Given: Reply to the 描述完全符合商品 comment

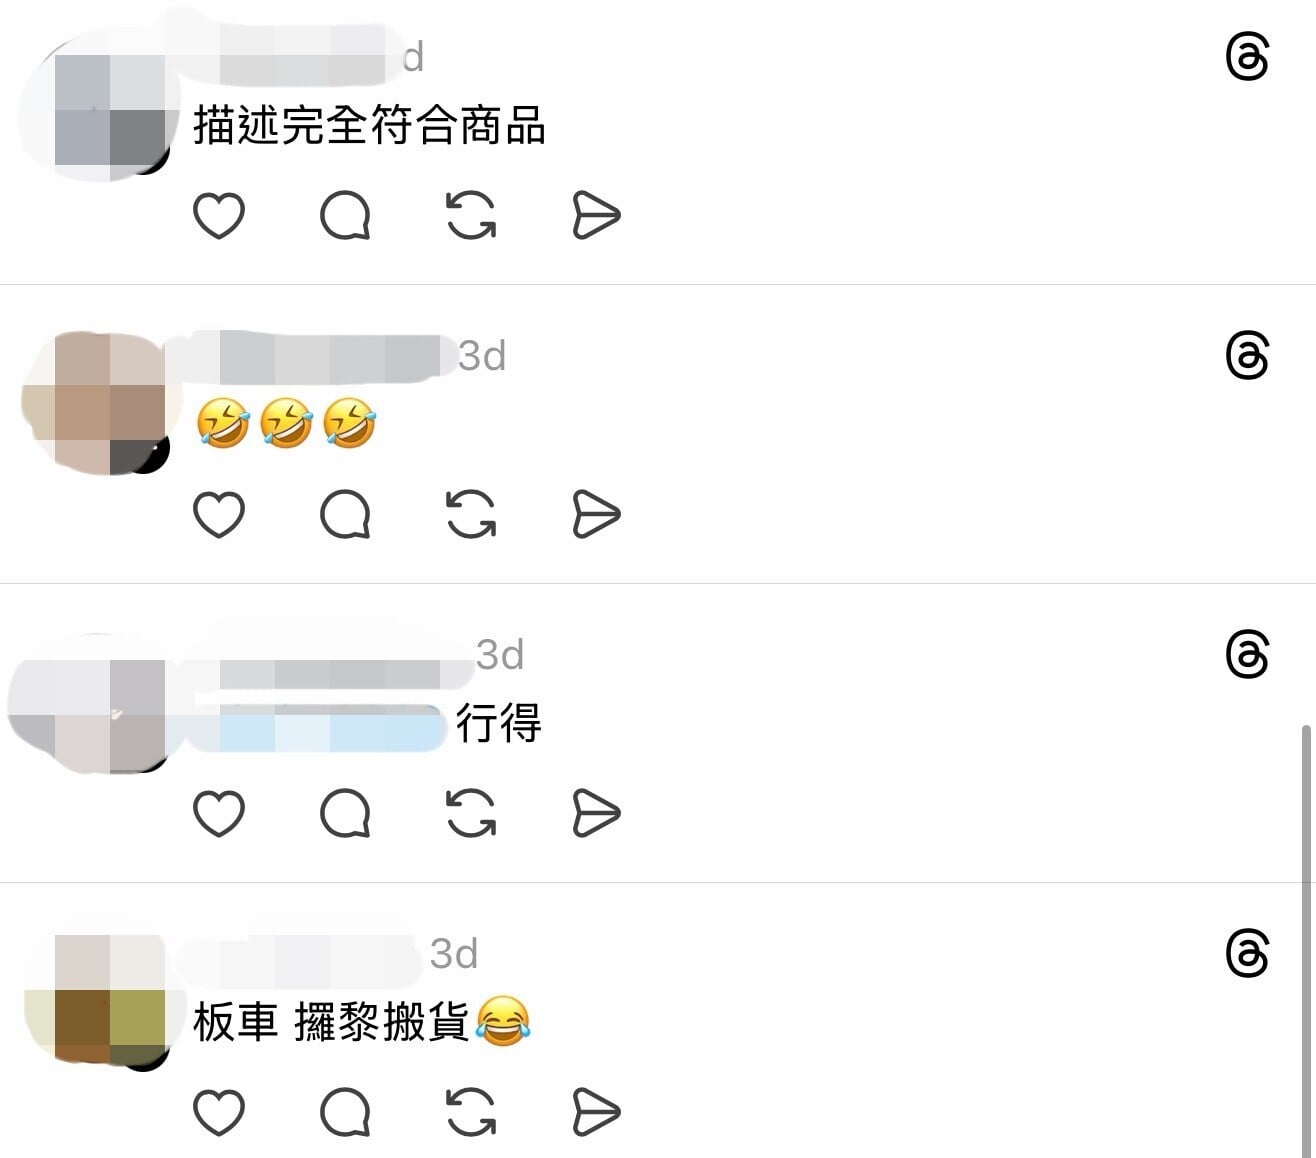Looking at the screenshot, I should [x=345, y=216].
